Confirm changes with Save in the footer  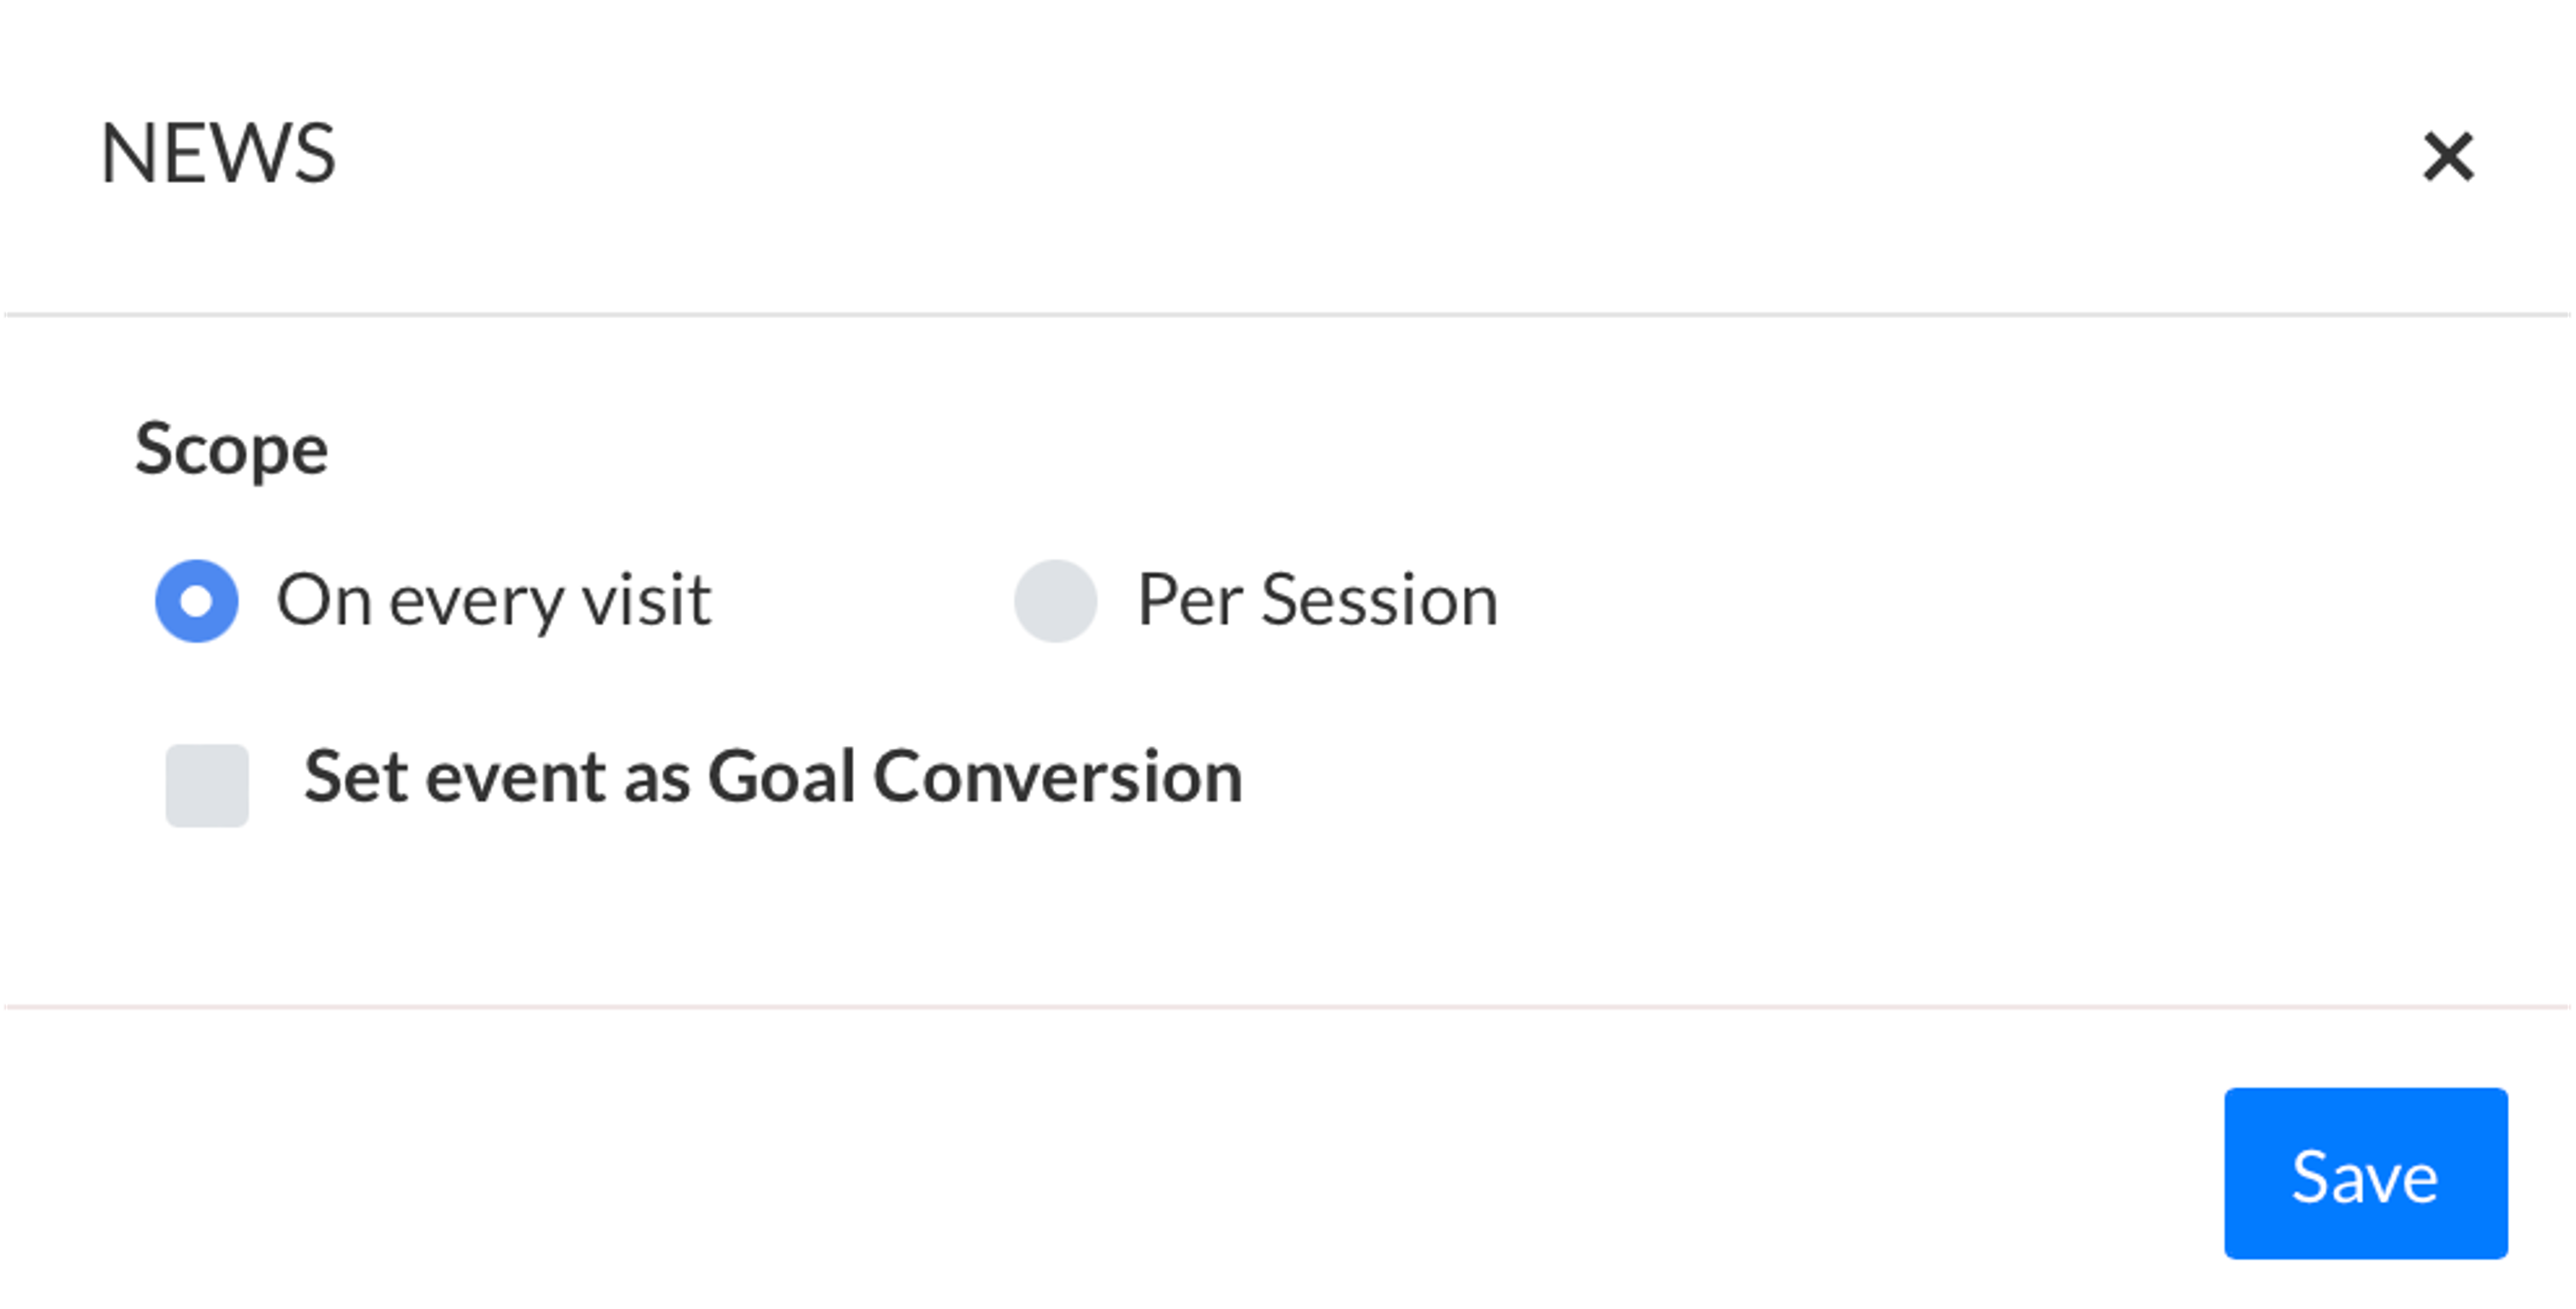pos(2364,1173)
